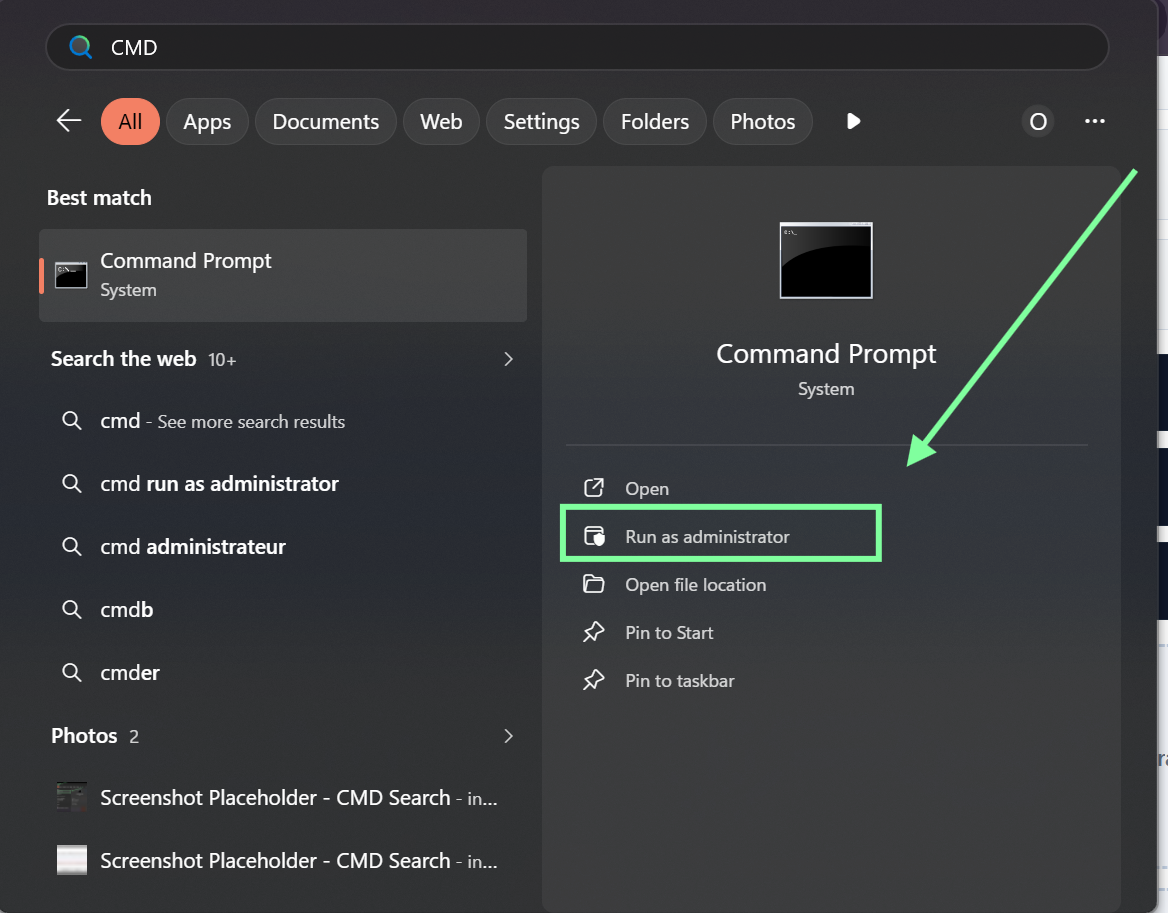The image size is (1168, 913).
Task: Open first Screenshot Placeholder - CMD Search photo (dark thumbnail)
Action: 283,798
